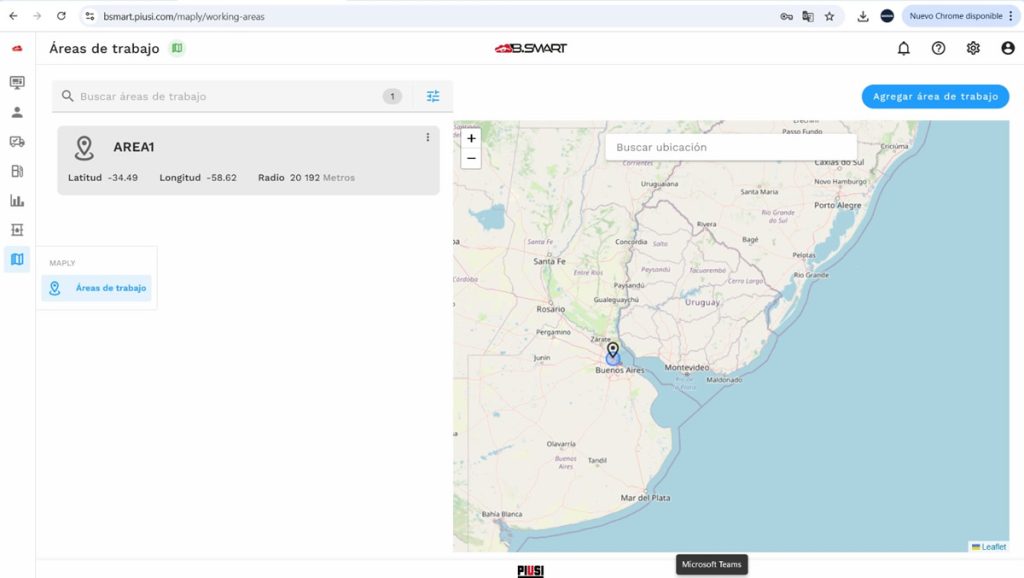Open the bar chart reports icon
The image size is (1024, 578).
tap(17, 201)
